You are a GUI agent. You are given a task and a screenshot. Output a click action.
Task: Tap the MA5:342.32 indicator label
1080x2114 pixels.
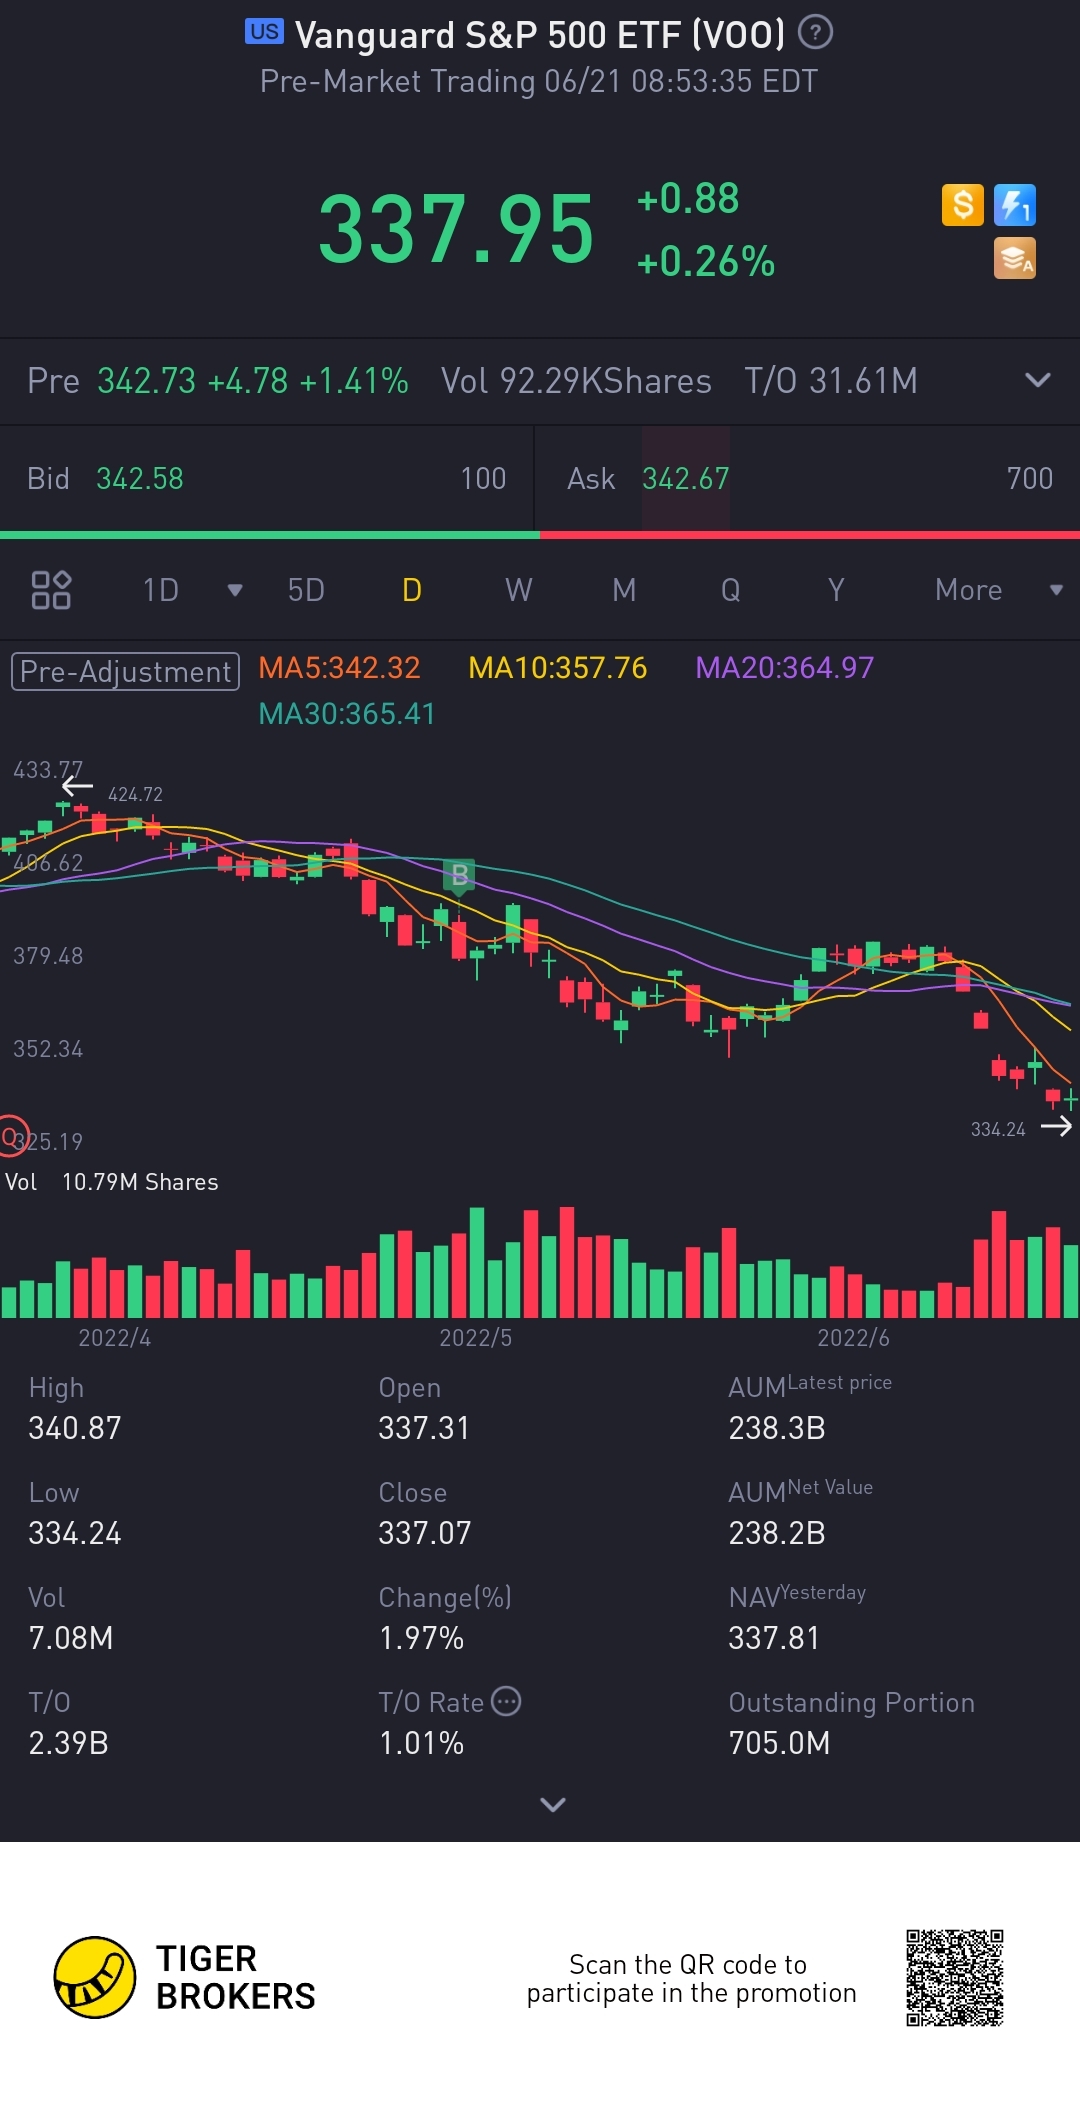click(x=339, y=668)
